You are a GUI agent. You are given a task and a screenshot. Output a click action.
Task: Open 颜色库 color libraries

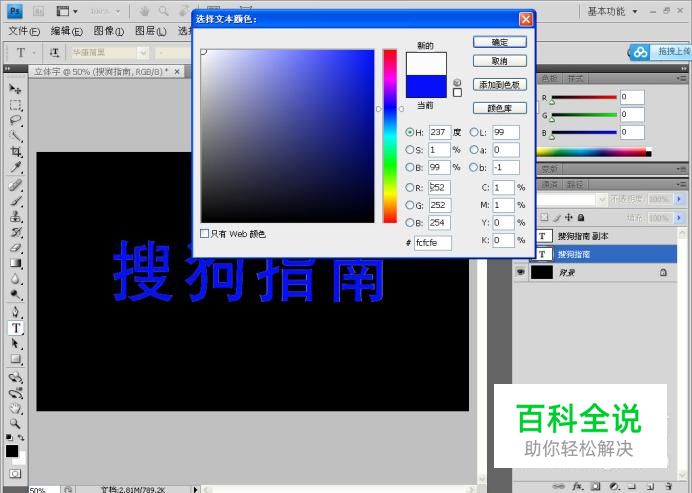(500, 108)
